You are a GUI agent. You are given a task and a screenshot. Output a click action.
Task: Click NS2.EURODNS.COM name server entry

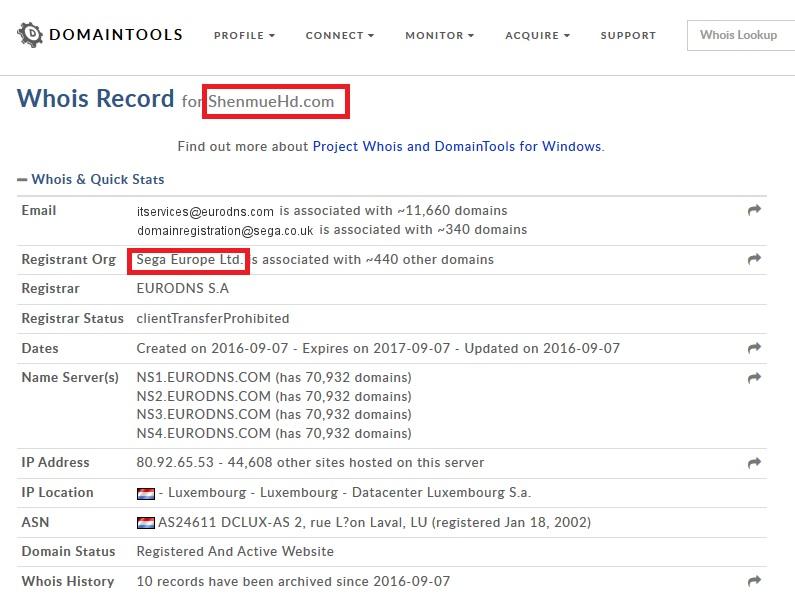point(274,396)
